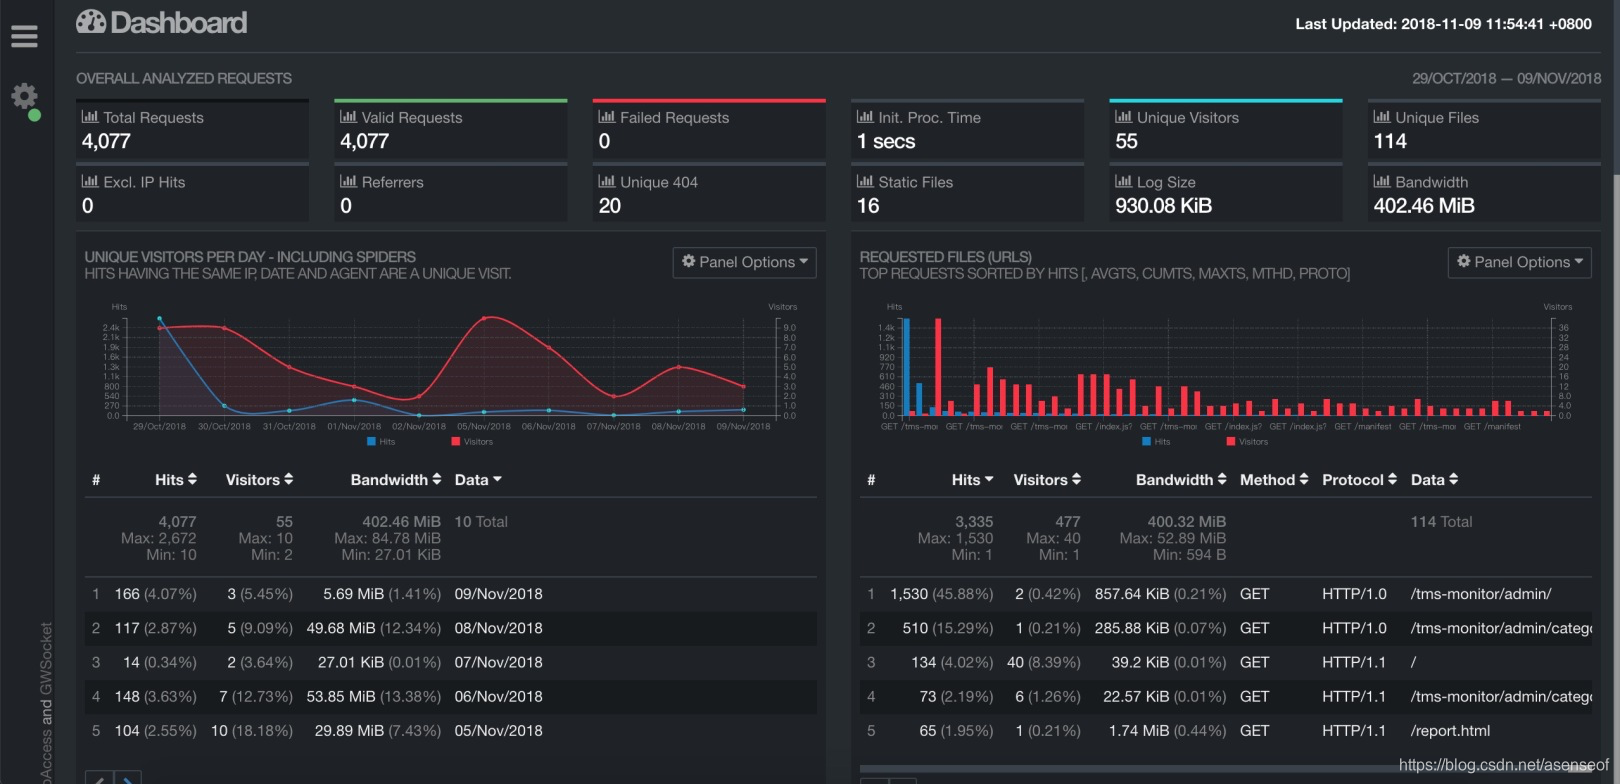Screen dimensions: 1620x784
Task: Open Panel Options for Unique Visitors panel
Action: pos(744,262)
